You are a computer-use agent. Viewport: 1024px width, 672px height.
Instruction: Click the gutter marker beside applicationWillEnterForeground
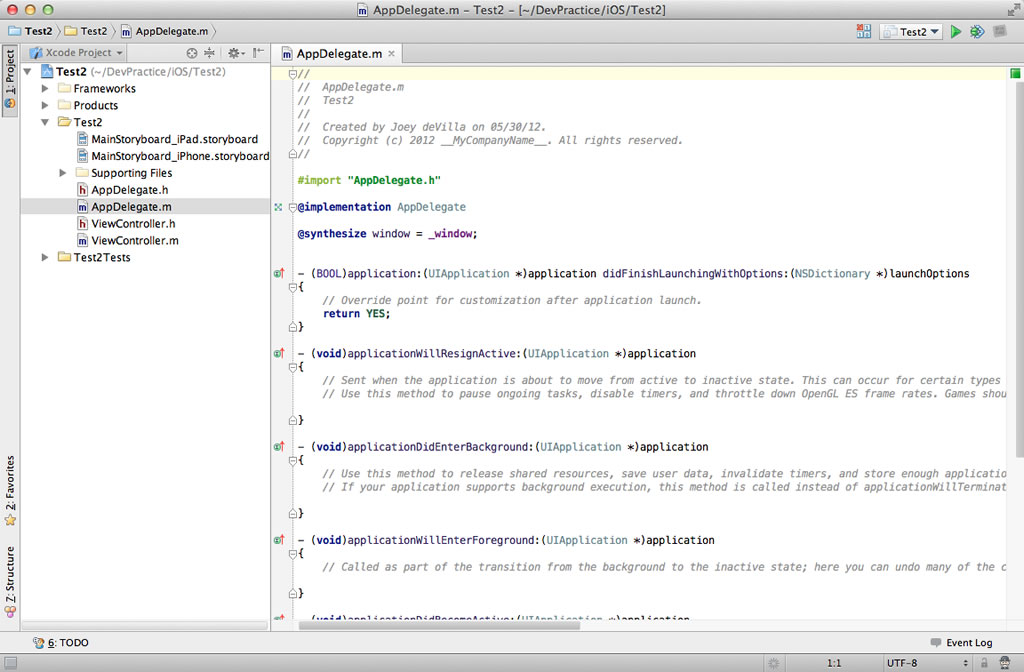tap(279, 540)
